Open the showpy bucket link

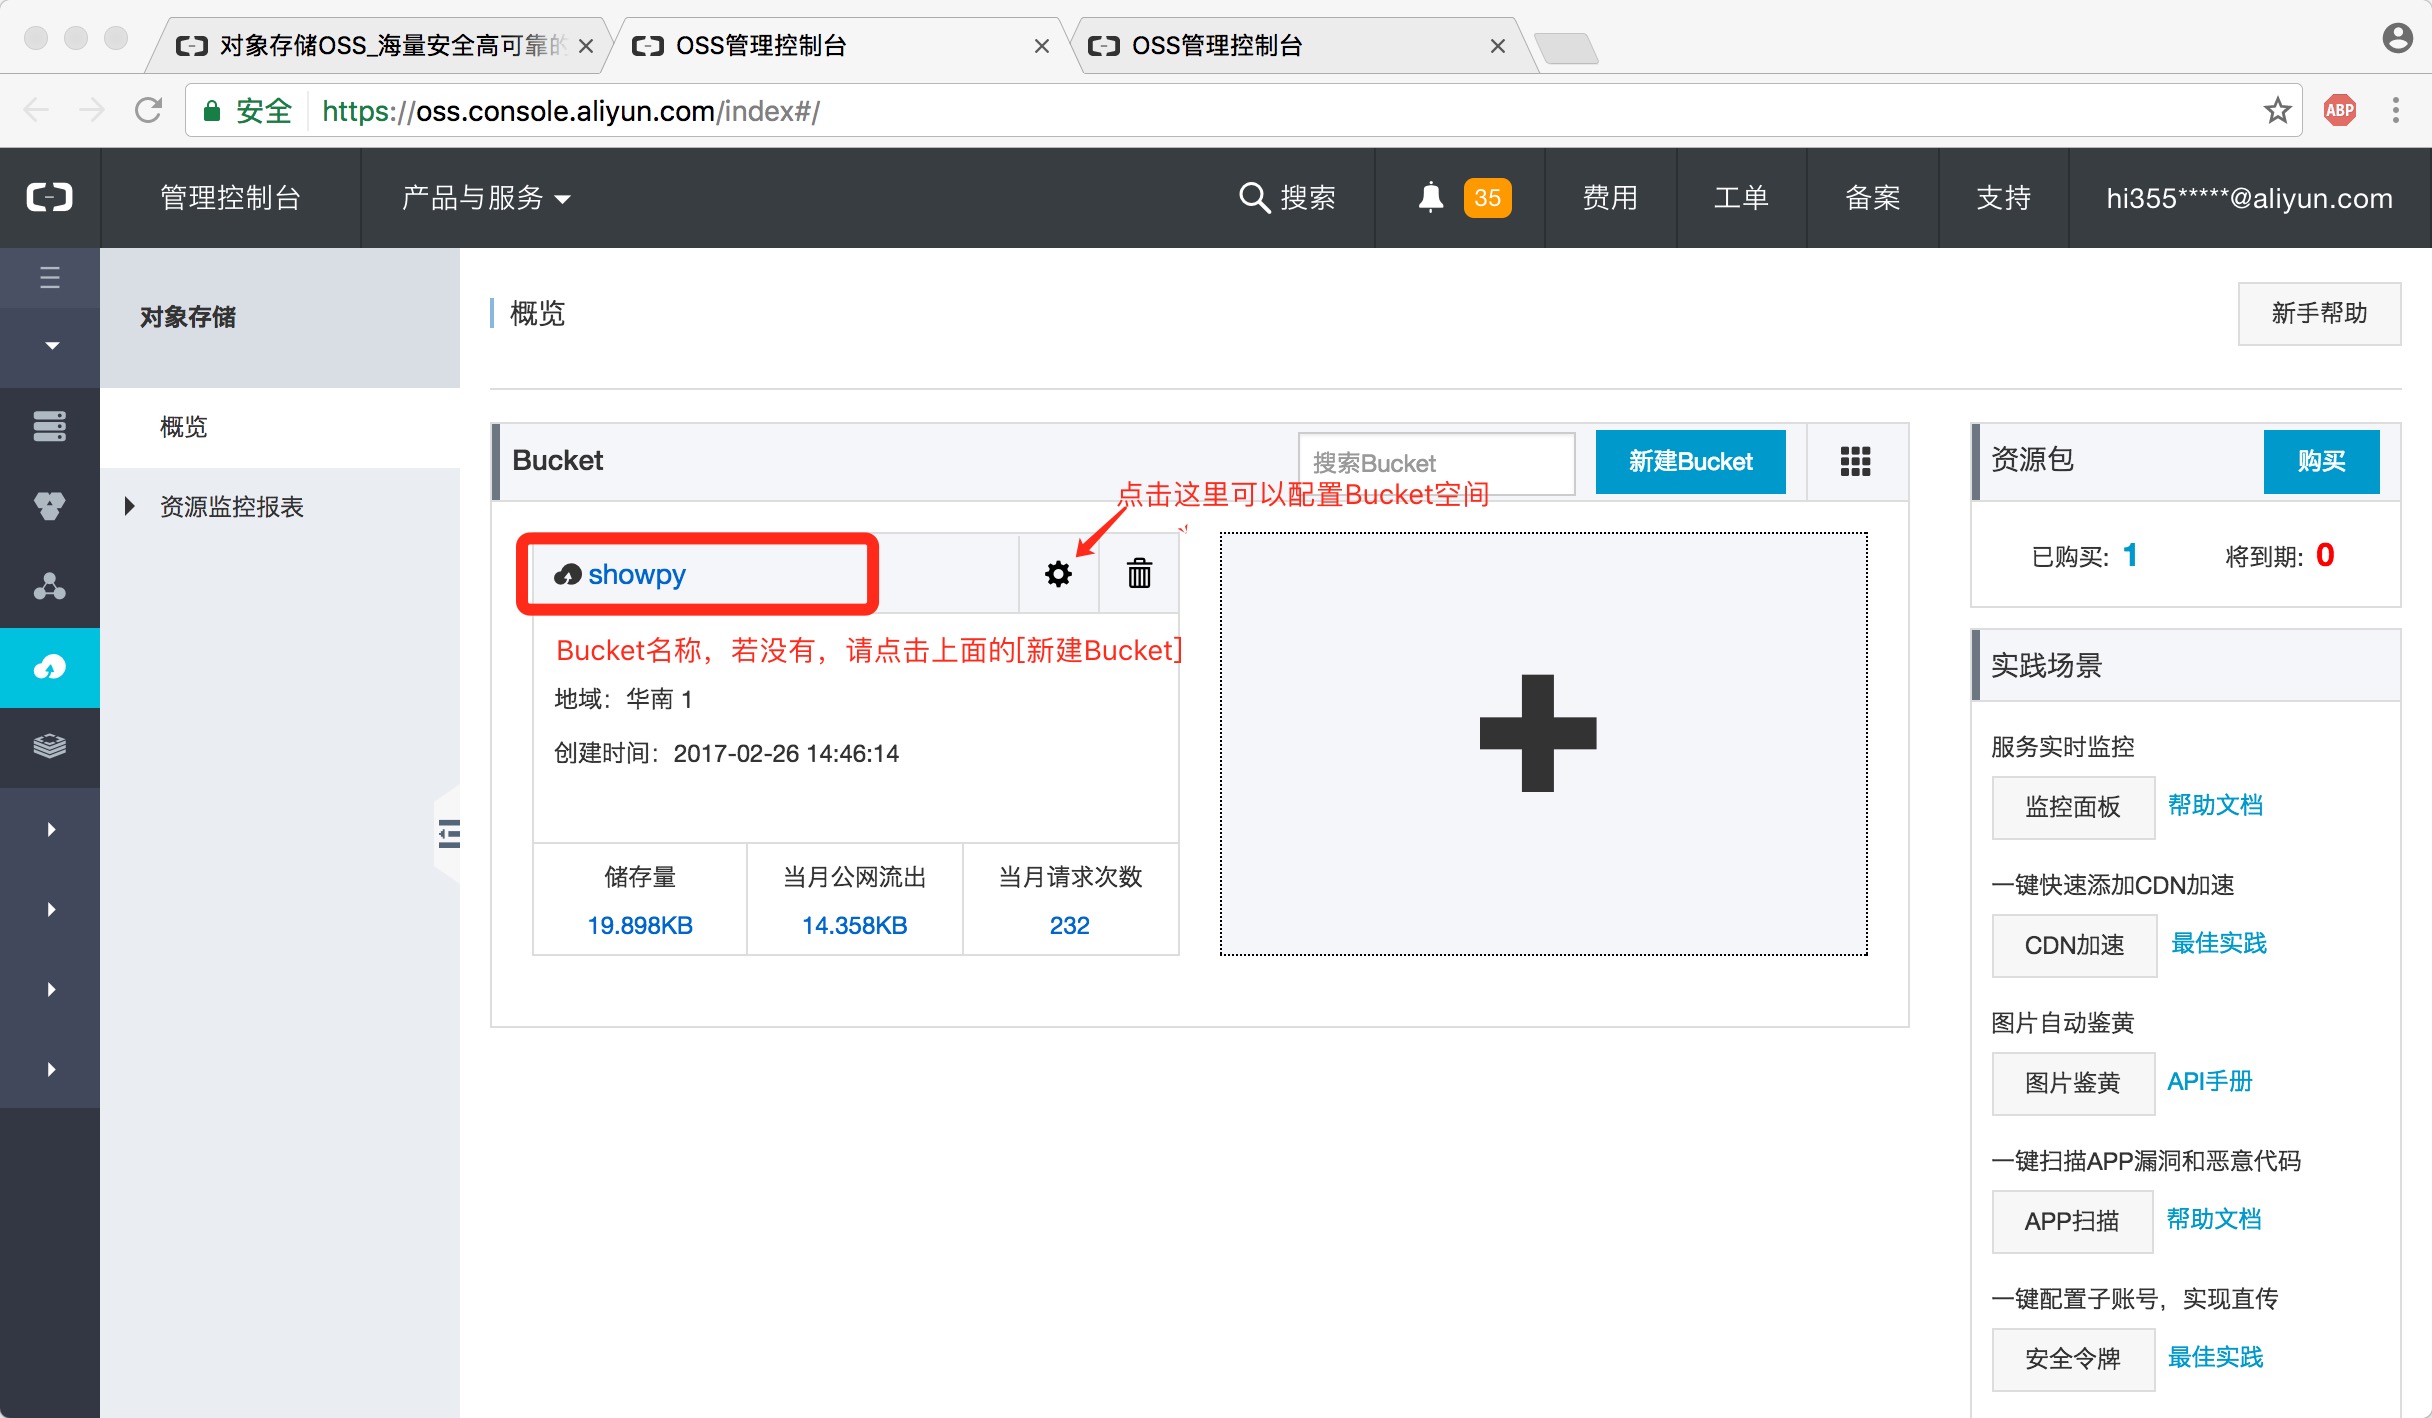click(636, 574)
